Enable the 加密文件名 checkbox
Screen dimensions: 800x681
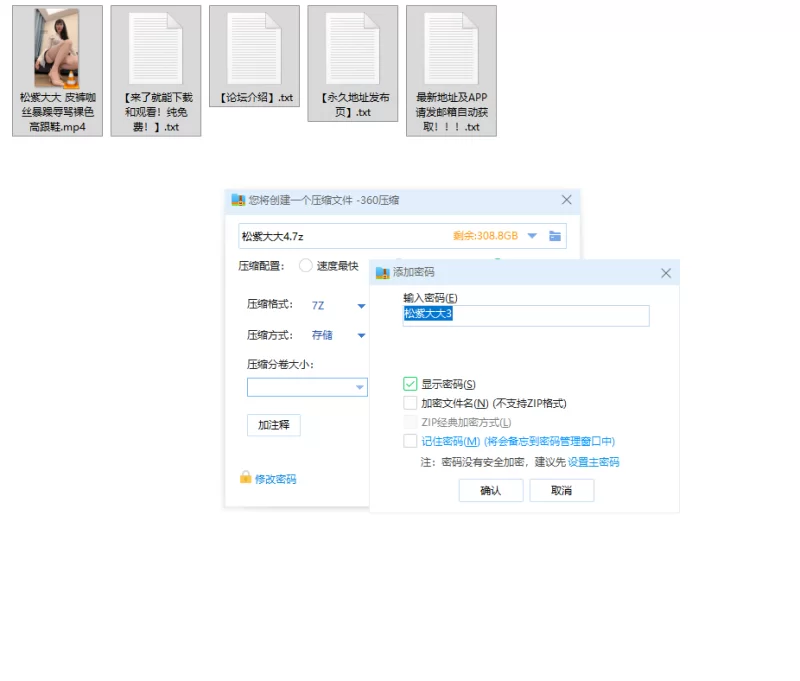click(x=410, y=403)
